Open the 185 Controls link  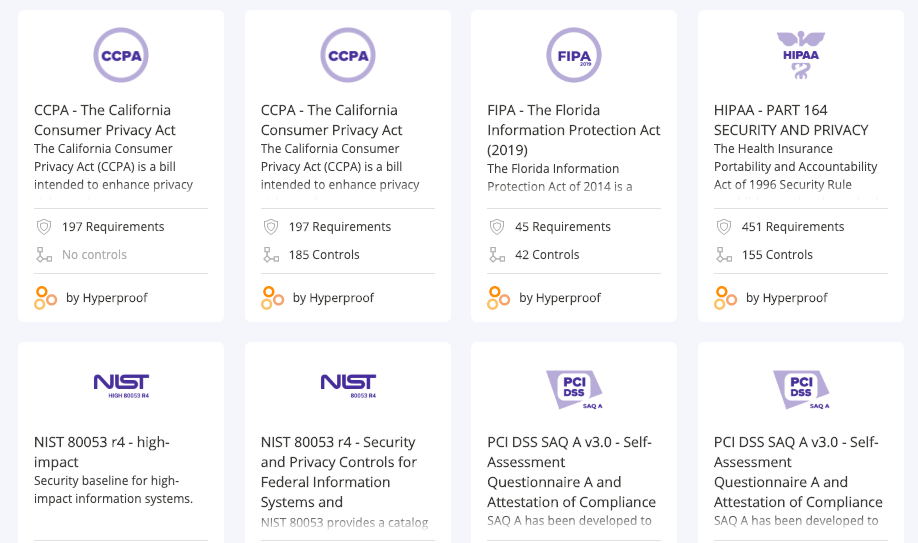(x=323, y=255)
